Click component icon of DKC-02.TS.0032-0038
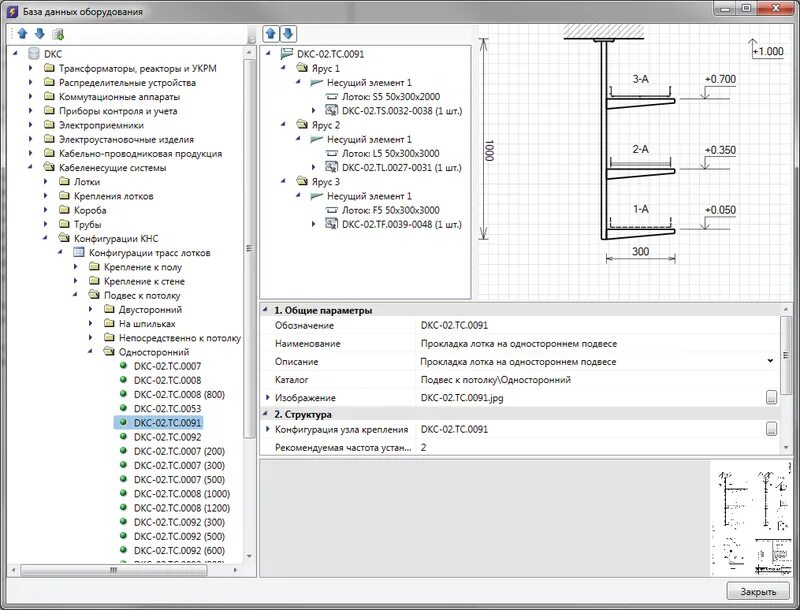800x610 pixels. tap(332, 110)
